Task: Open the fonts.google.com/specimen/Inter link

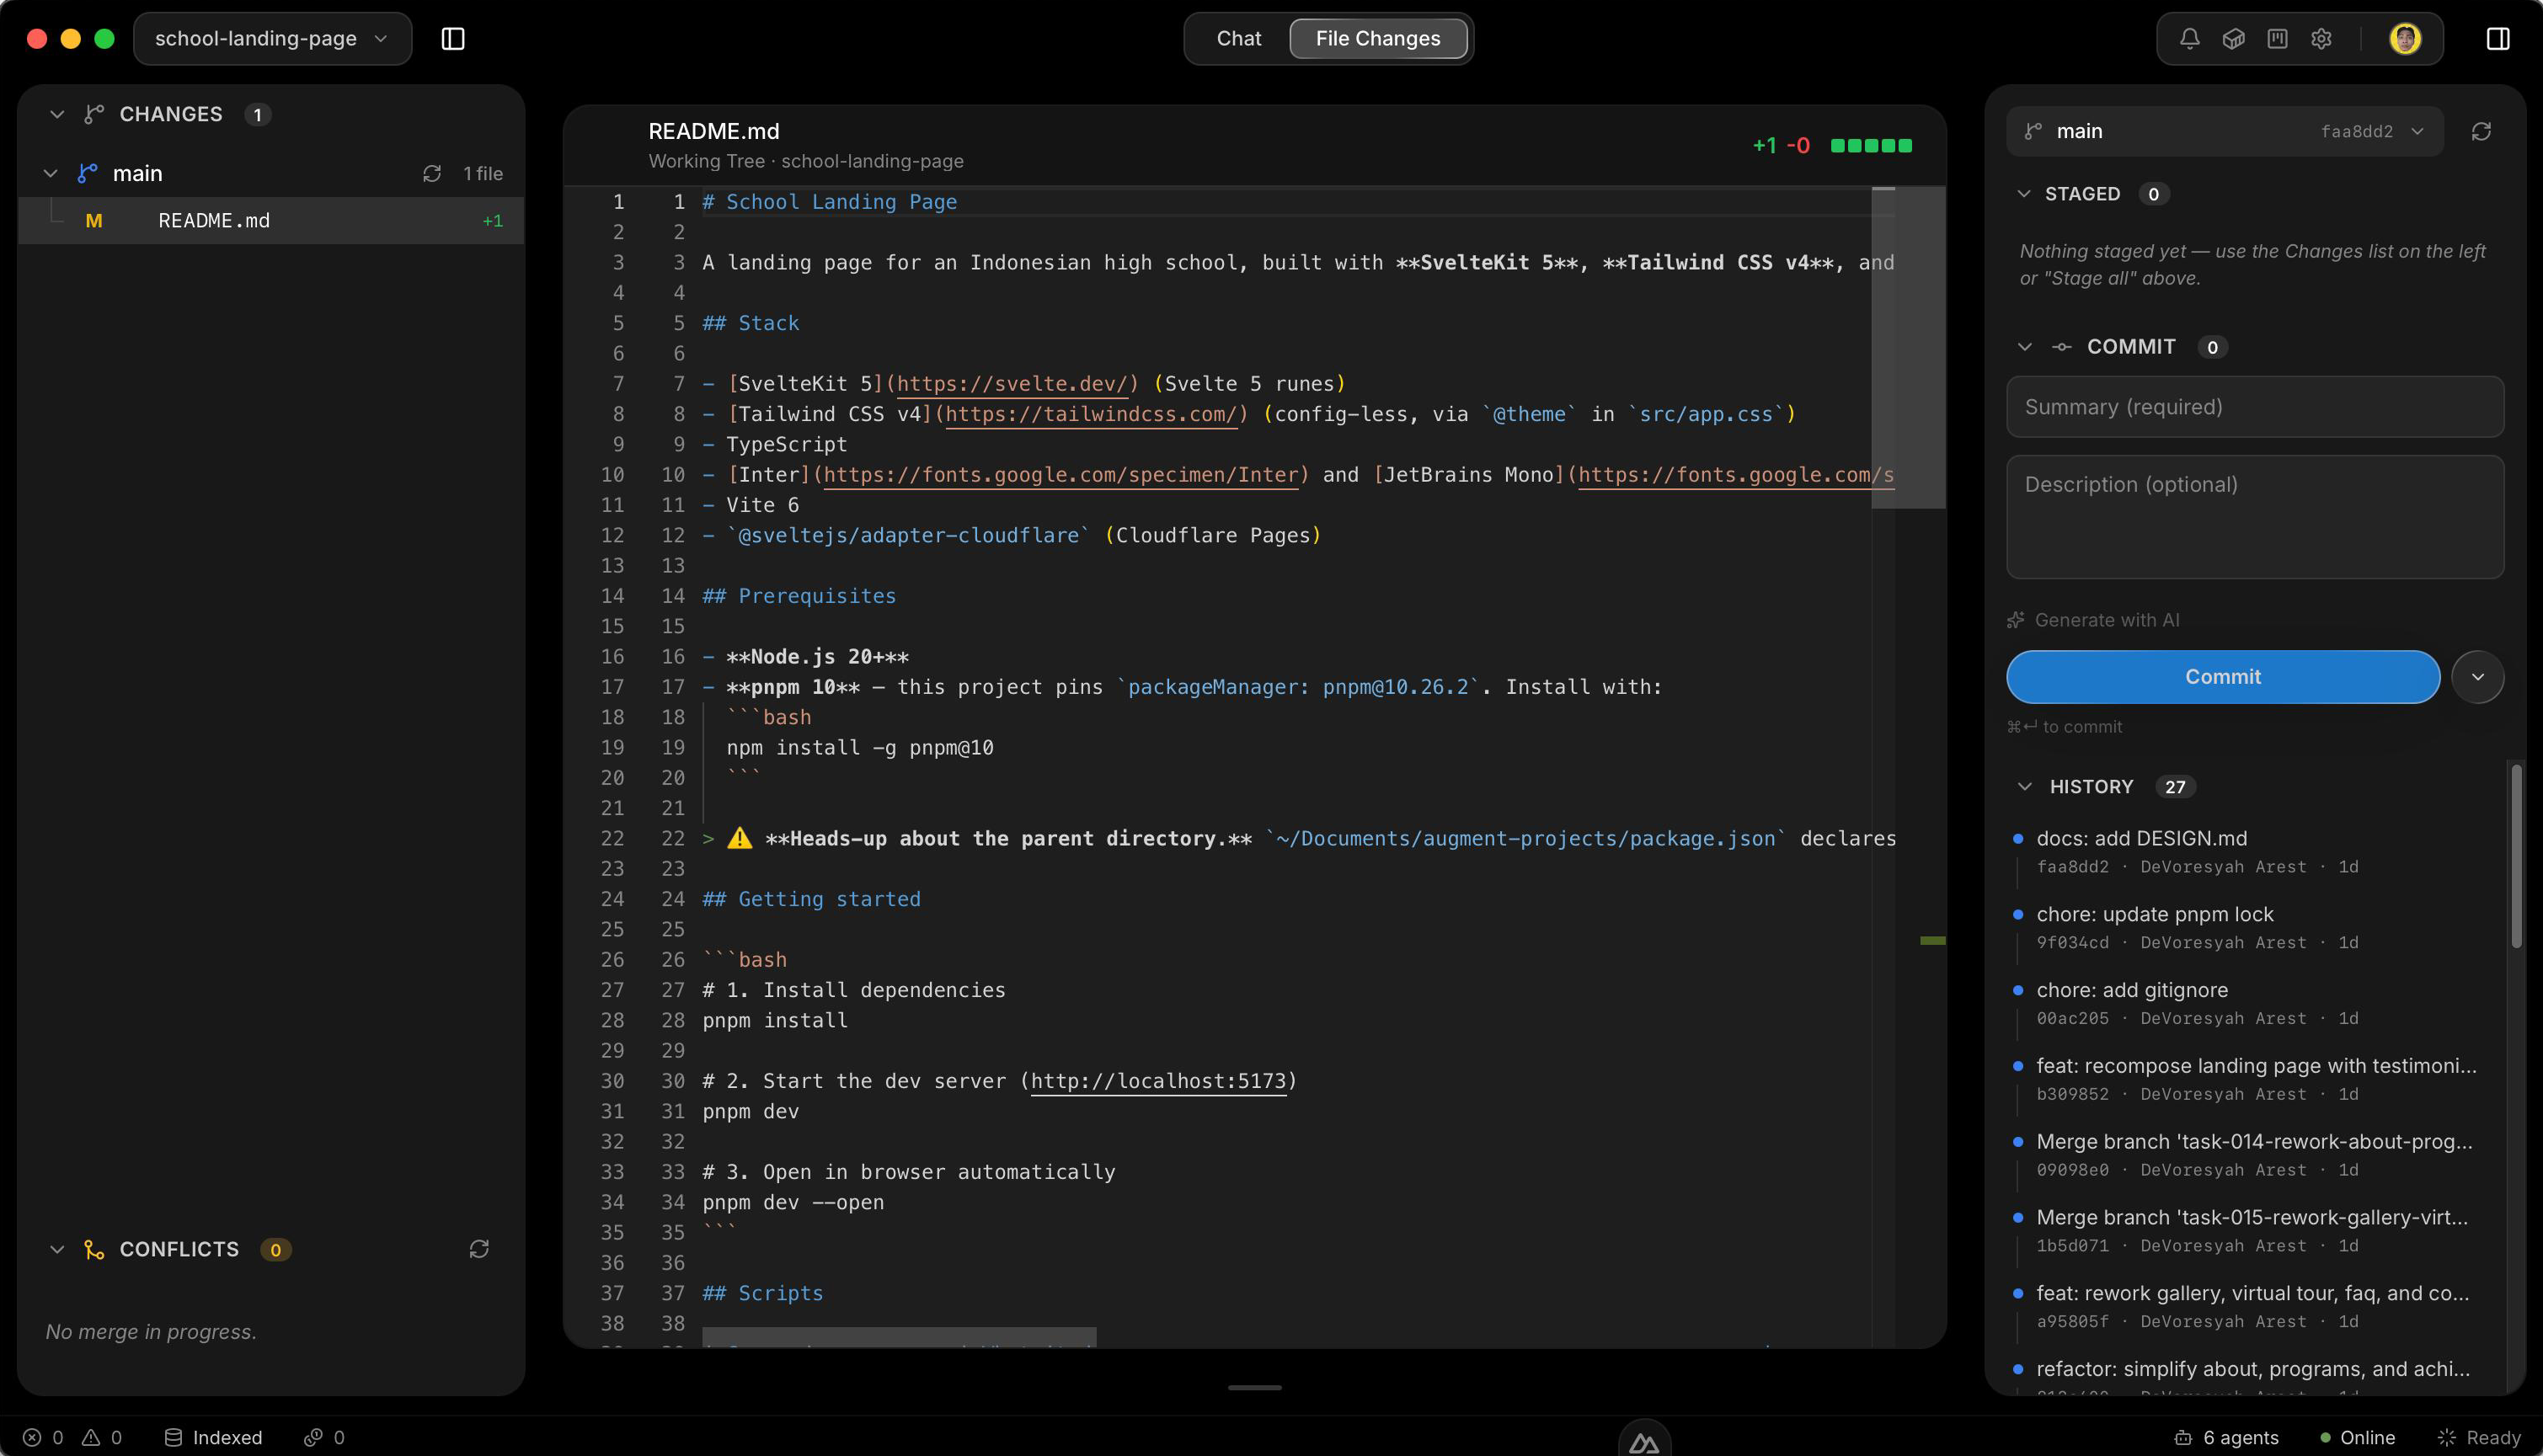Action: point(1060,475)
